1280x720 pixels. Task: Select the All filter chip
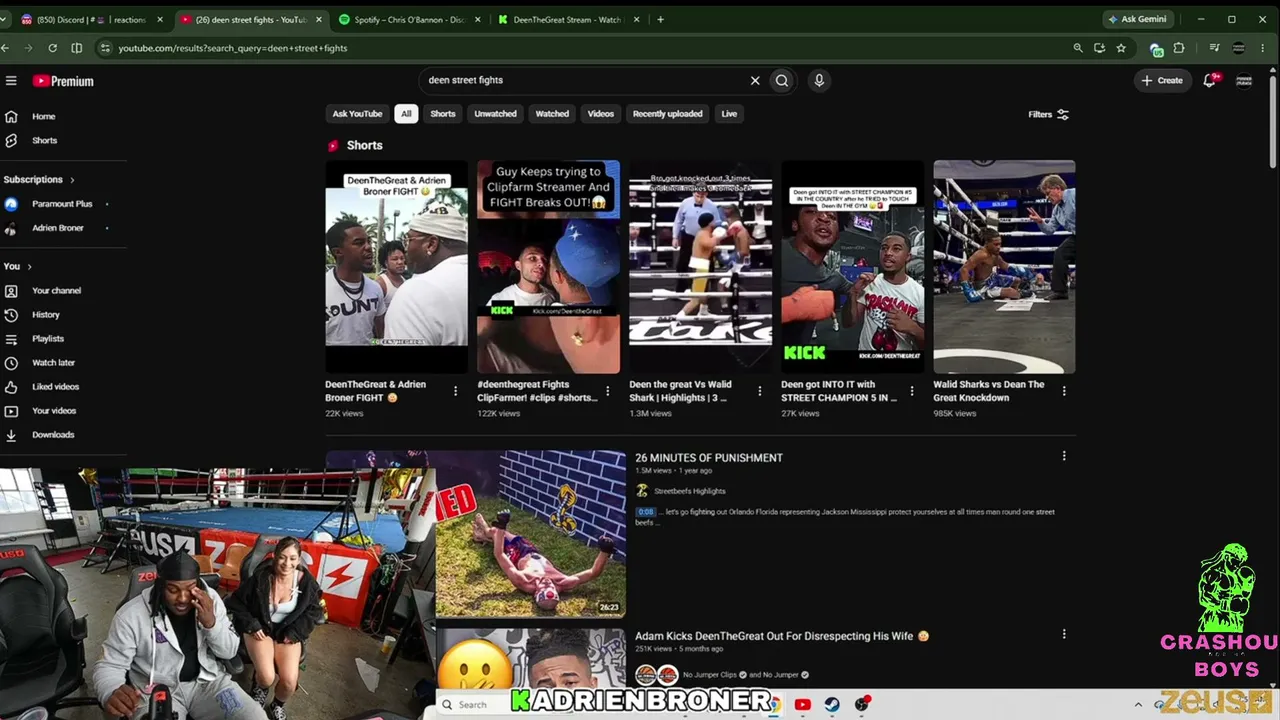pyautogui.click(x=406, y=114)
